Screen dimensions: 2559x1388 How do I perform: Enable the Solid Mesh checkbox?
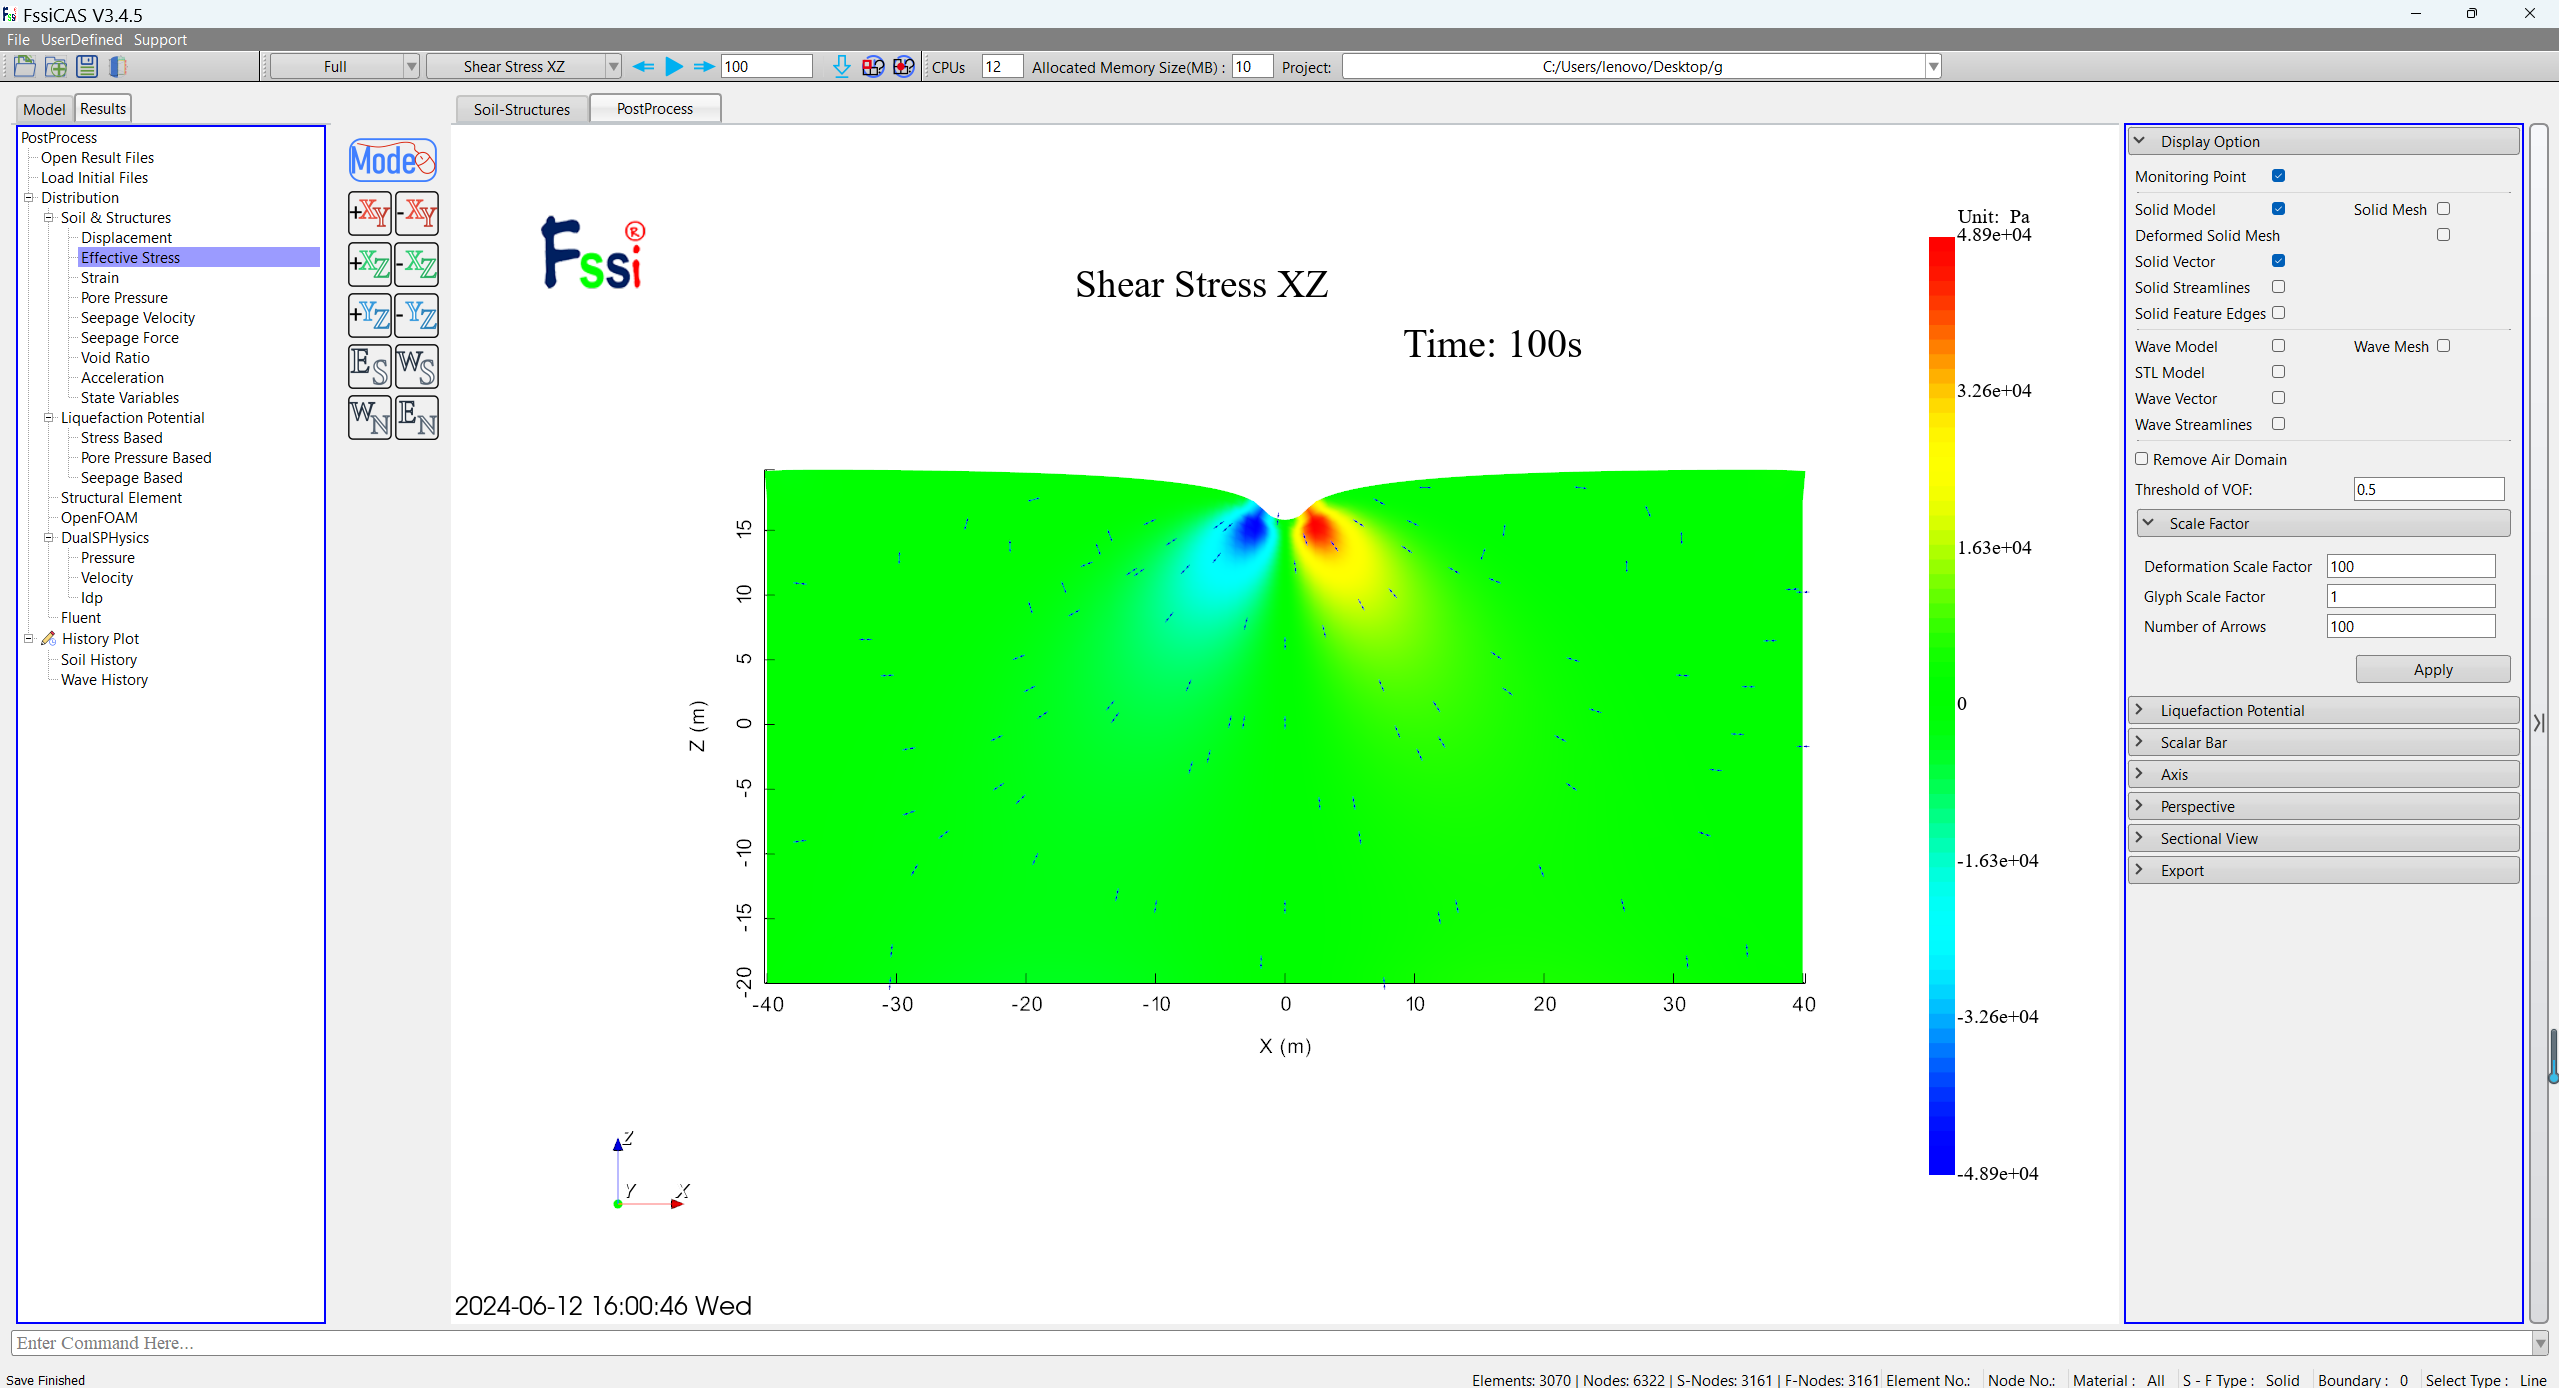(x=2443, y=209)
